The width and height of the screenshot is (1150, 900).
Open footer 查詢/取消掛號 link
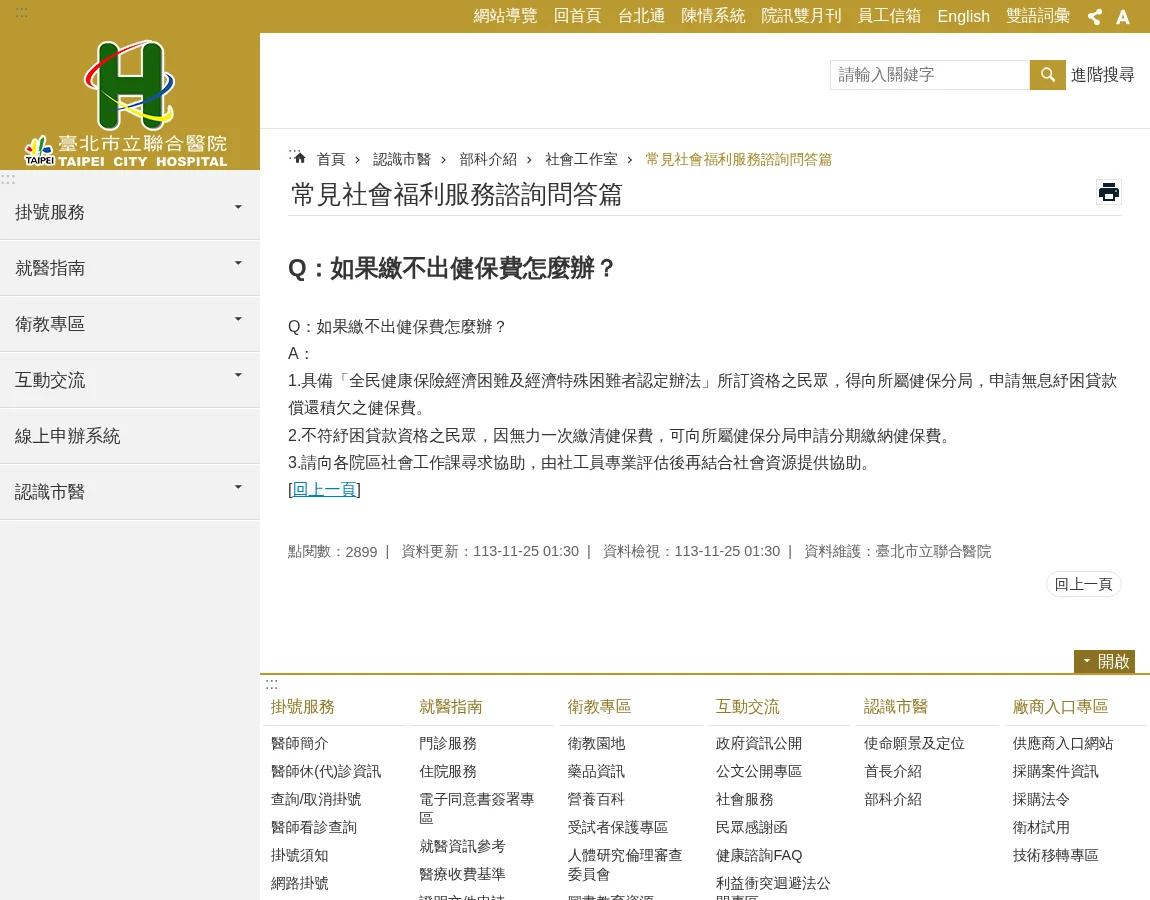tap(316, 800)
